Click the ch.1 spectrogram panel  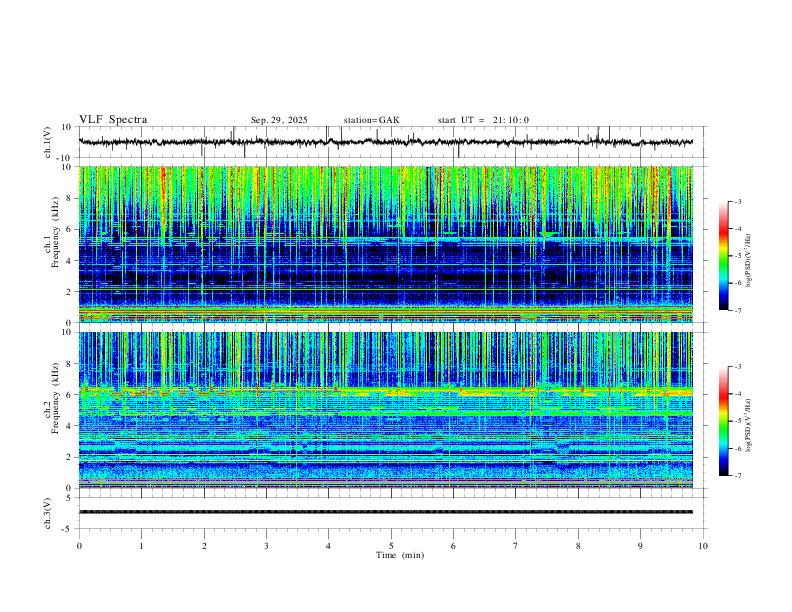point(385,244)
